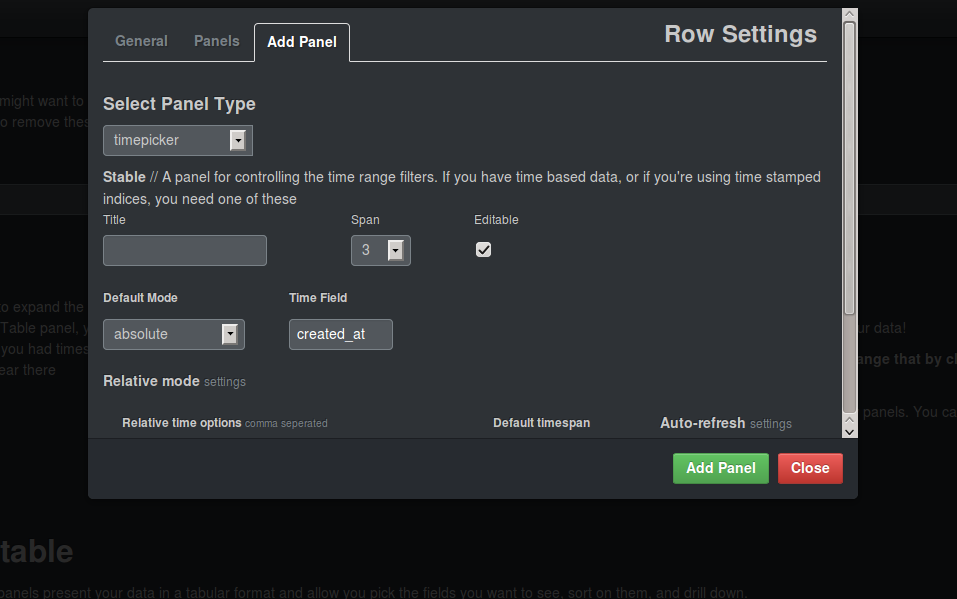Click the Select Panel Type heading
This screenshot has height=599, width=957.
[x=179, y=104]
